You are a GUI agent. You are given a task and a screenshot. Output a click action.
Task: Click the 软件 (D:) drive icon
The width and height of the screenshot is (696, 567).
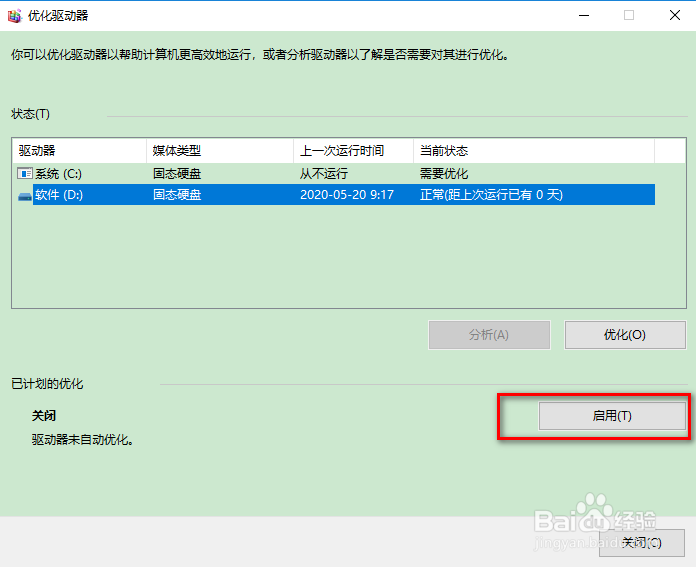point(25,196)
